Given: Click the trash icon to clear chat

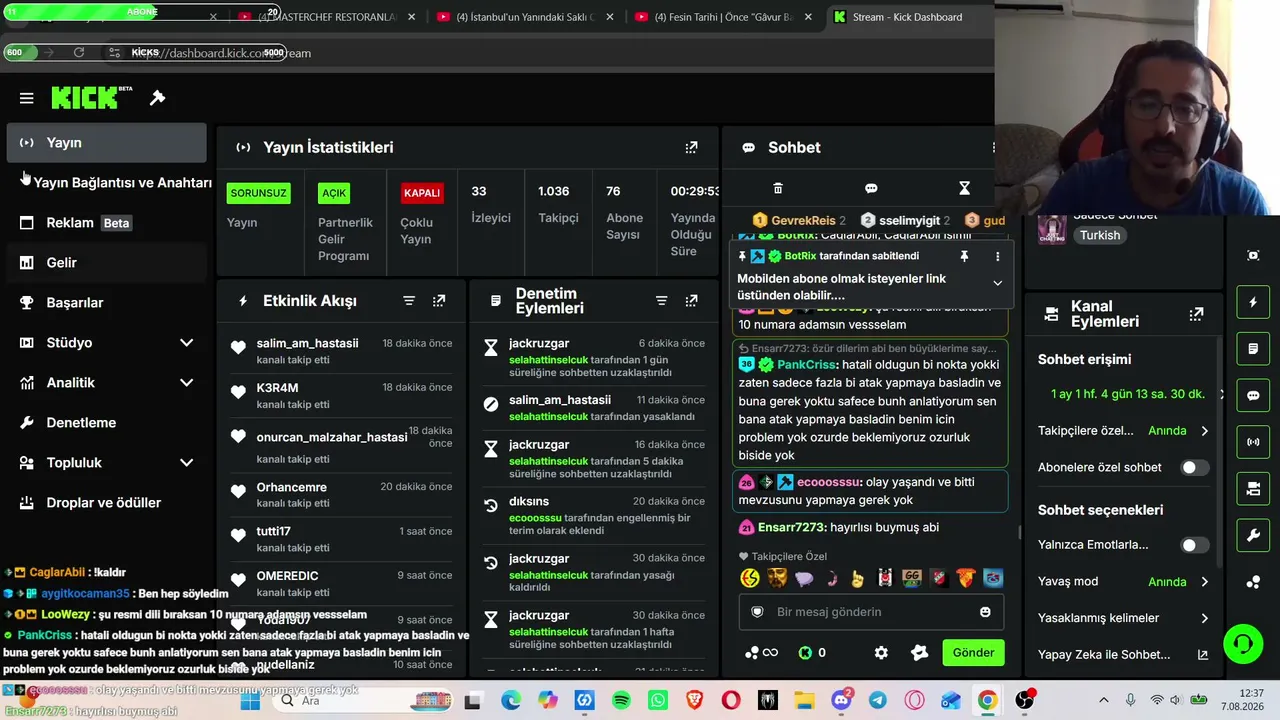Looking at the screenshot, I should pyautogui.click(x=778, y=188).
